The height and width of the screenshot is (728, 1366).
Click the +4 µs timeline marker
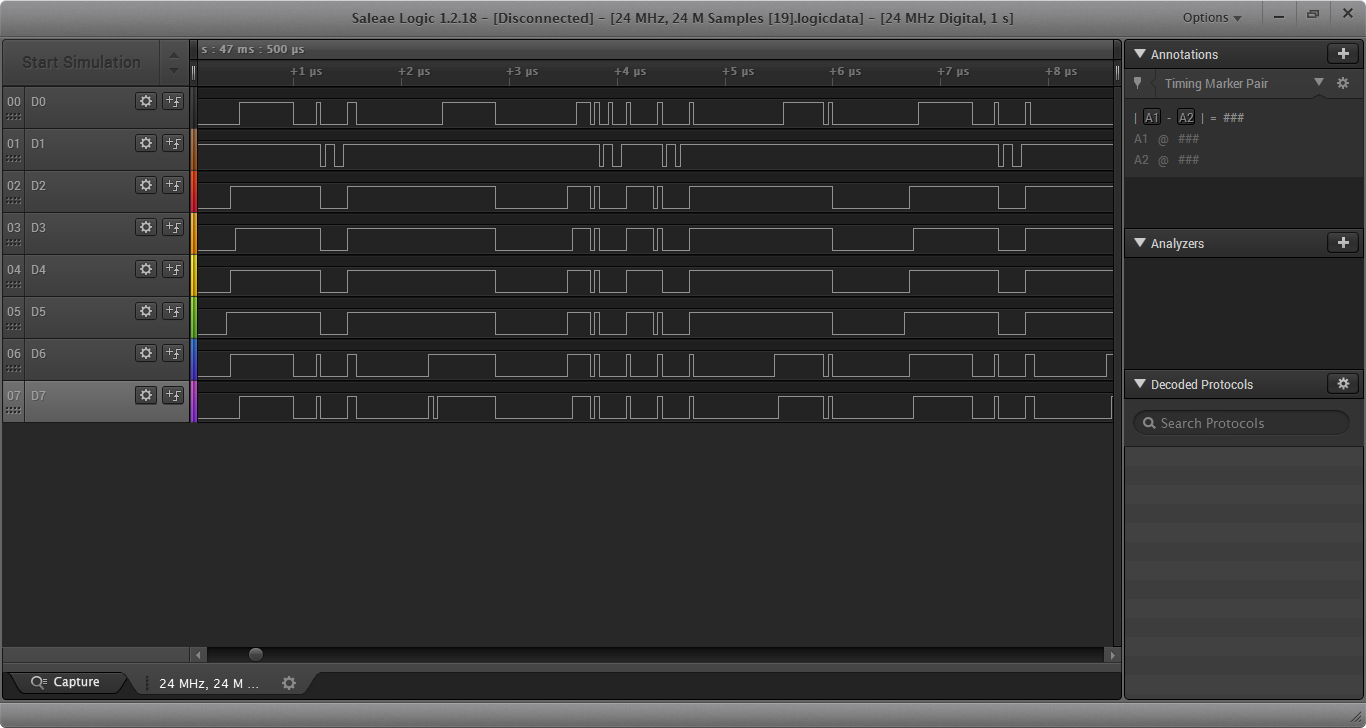coord(630,72)
